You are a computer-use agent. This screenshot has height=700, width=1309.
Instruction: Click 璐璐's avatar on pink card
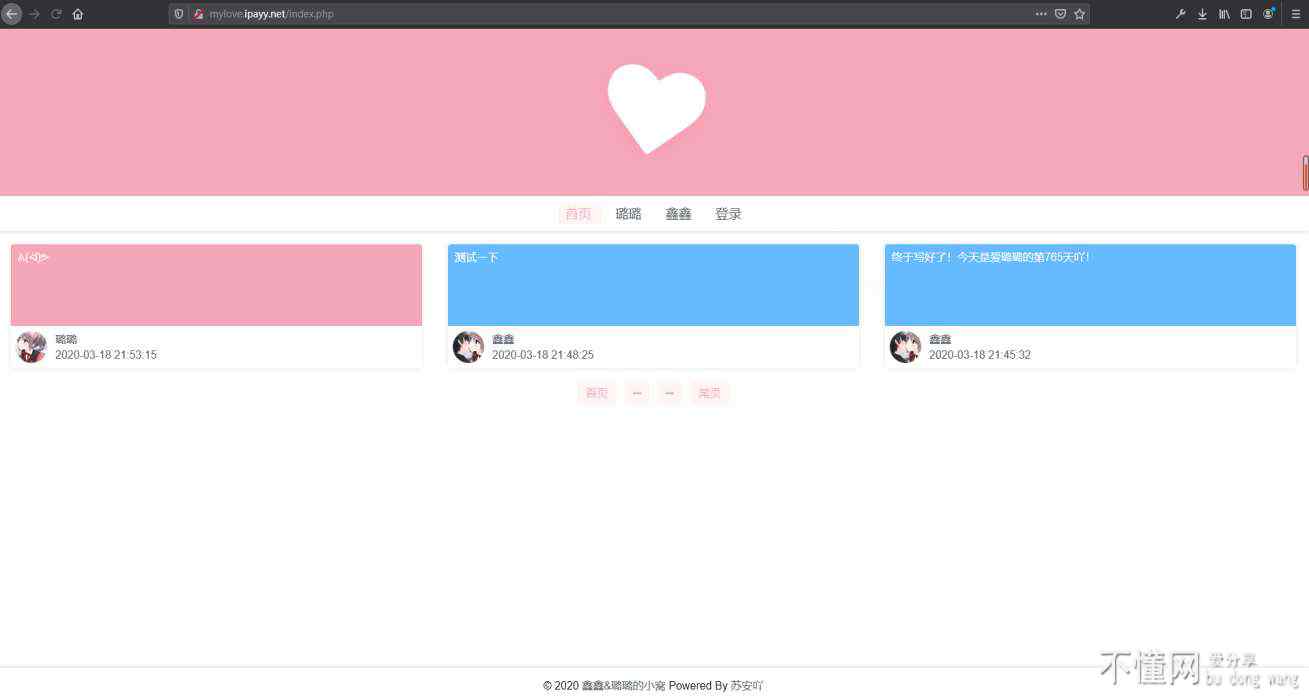[32, 347]
